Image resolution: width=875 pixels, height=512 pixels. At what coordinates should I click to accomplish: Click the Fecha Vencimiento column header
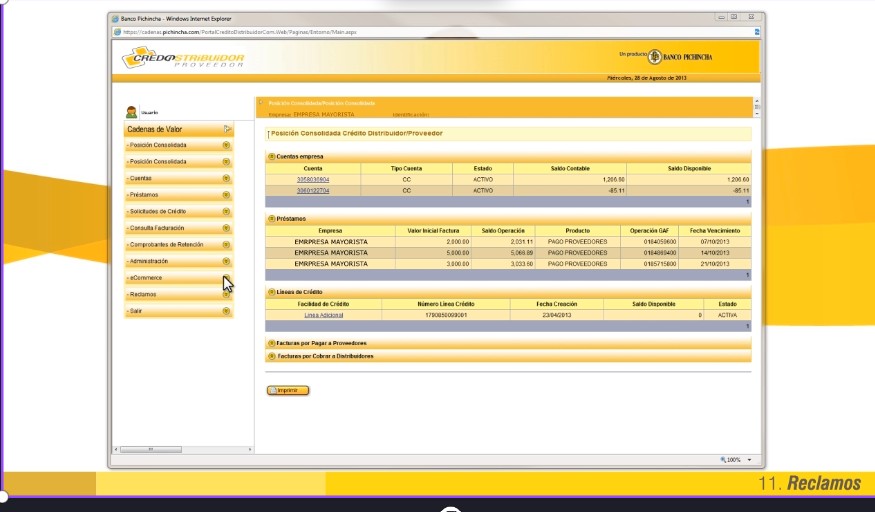point(715,231)
